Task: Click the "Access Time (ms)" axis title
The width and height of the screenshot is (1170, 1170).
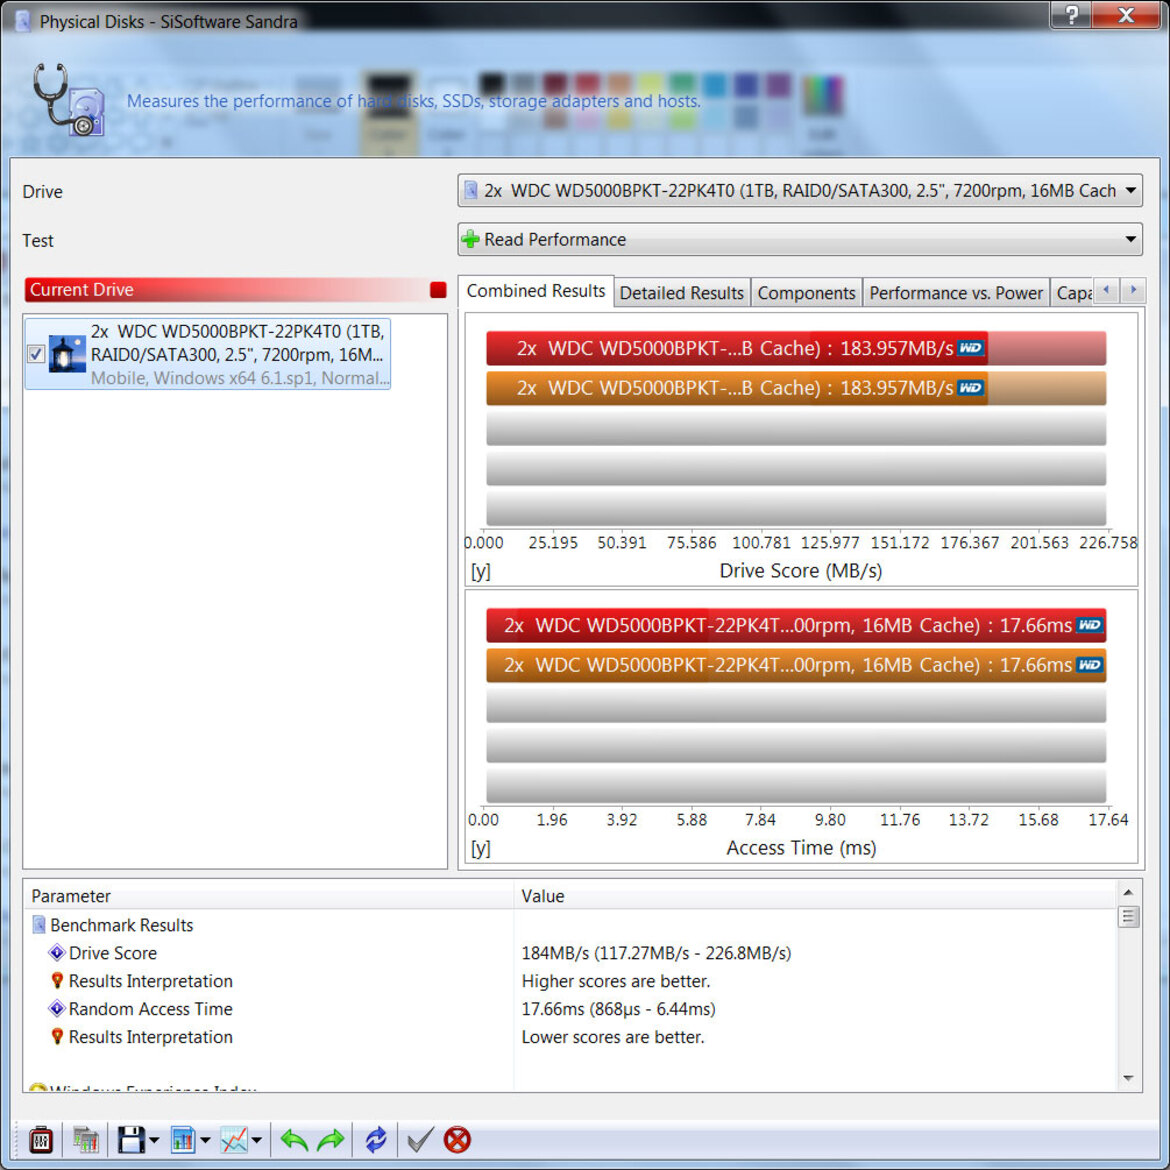Action: 801,848
